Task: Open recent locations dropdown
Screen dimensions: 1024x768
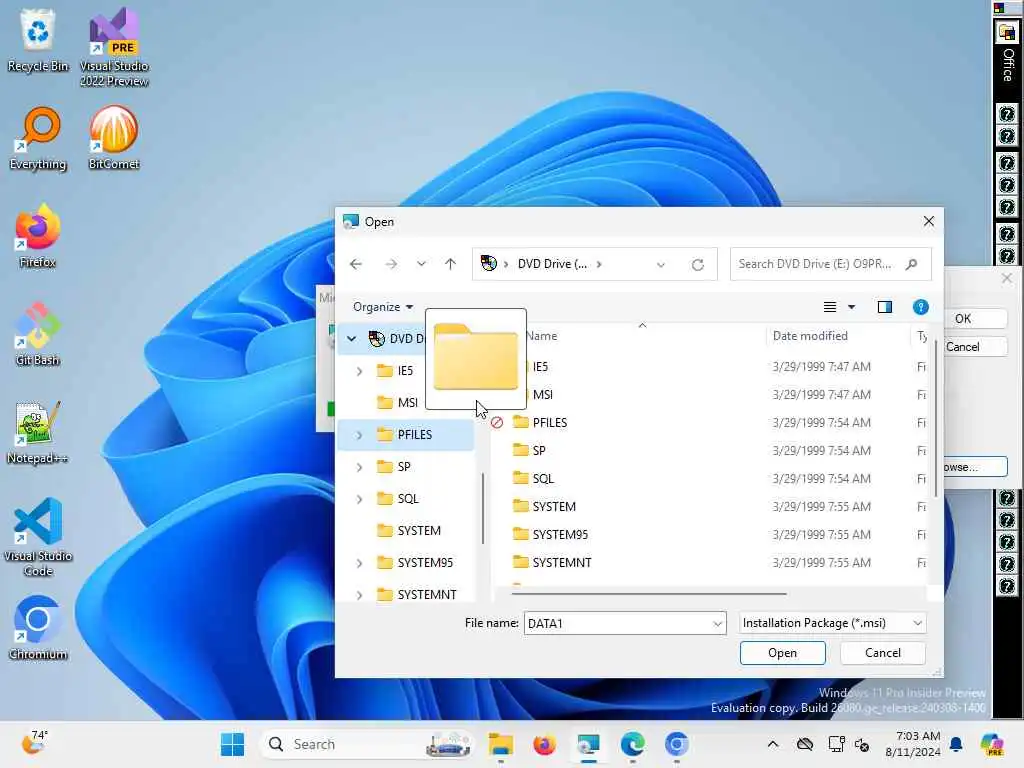Action: tap(421, 264)
